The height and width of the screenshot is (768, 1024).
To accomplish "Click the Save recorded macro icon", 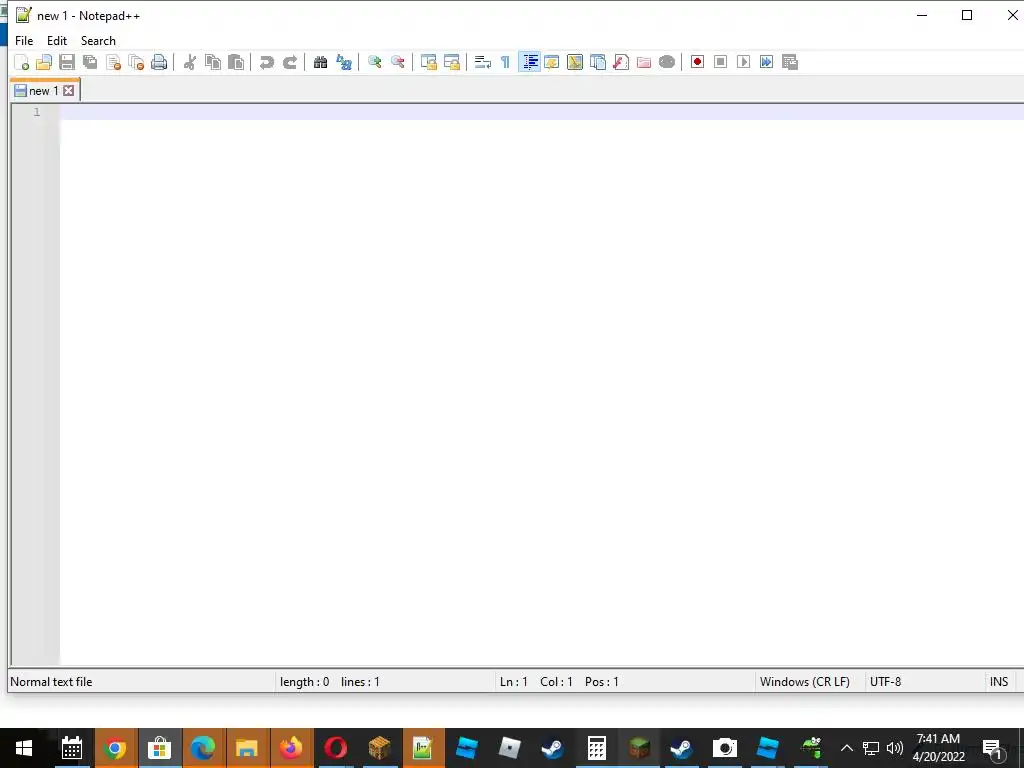I will coord(790,62).
